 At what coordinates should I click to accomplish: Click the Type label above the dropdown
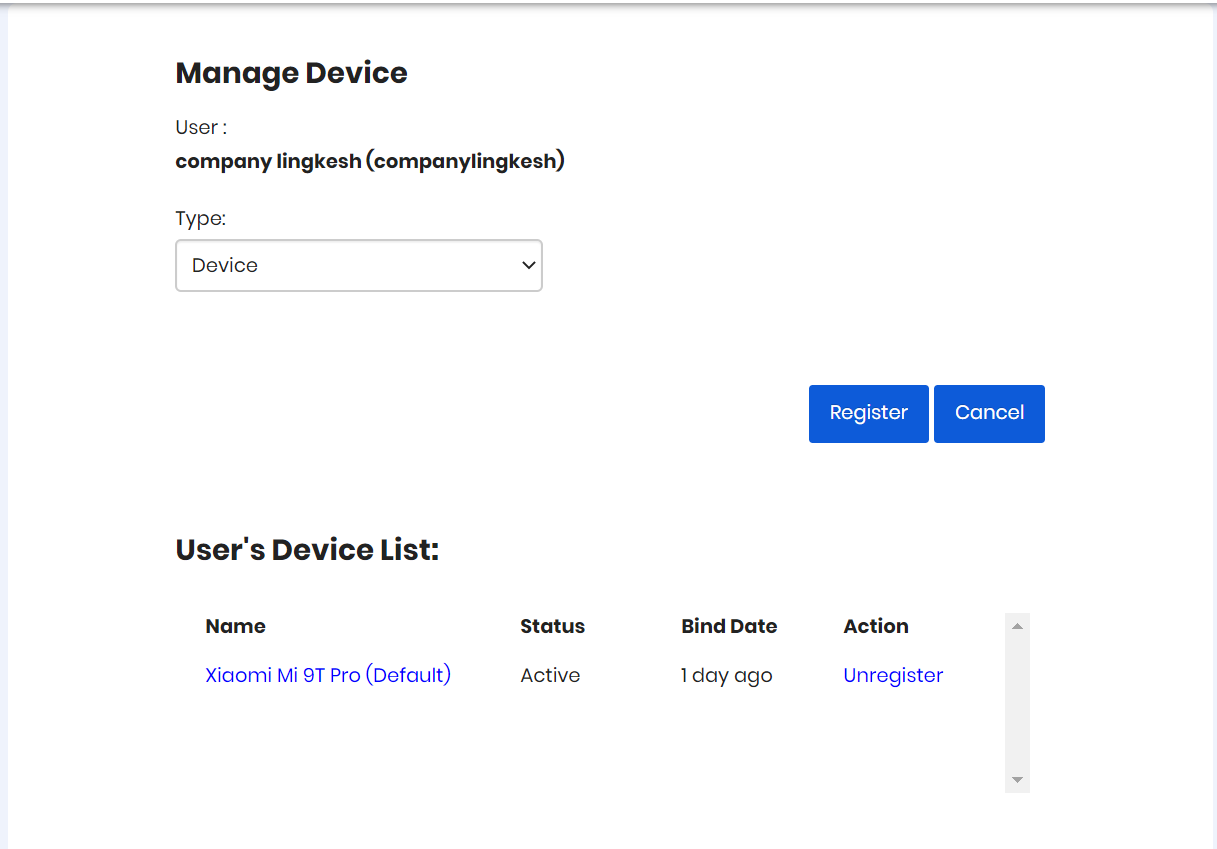tap(200, 218)
